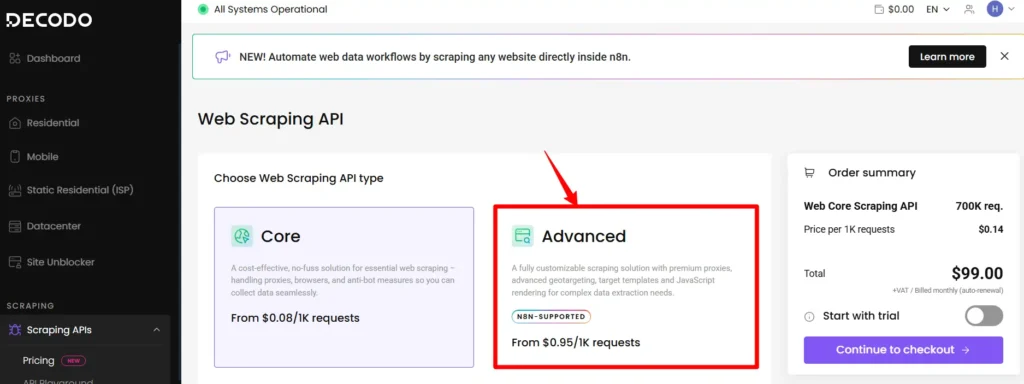Select the Advanced API type card
Screen dimensions: 1024x384
626,286
